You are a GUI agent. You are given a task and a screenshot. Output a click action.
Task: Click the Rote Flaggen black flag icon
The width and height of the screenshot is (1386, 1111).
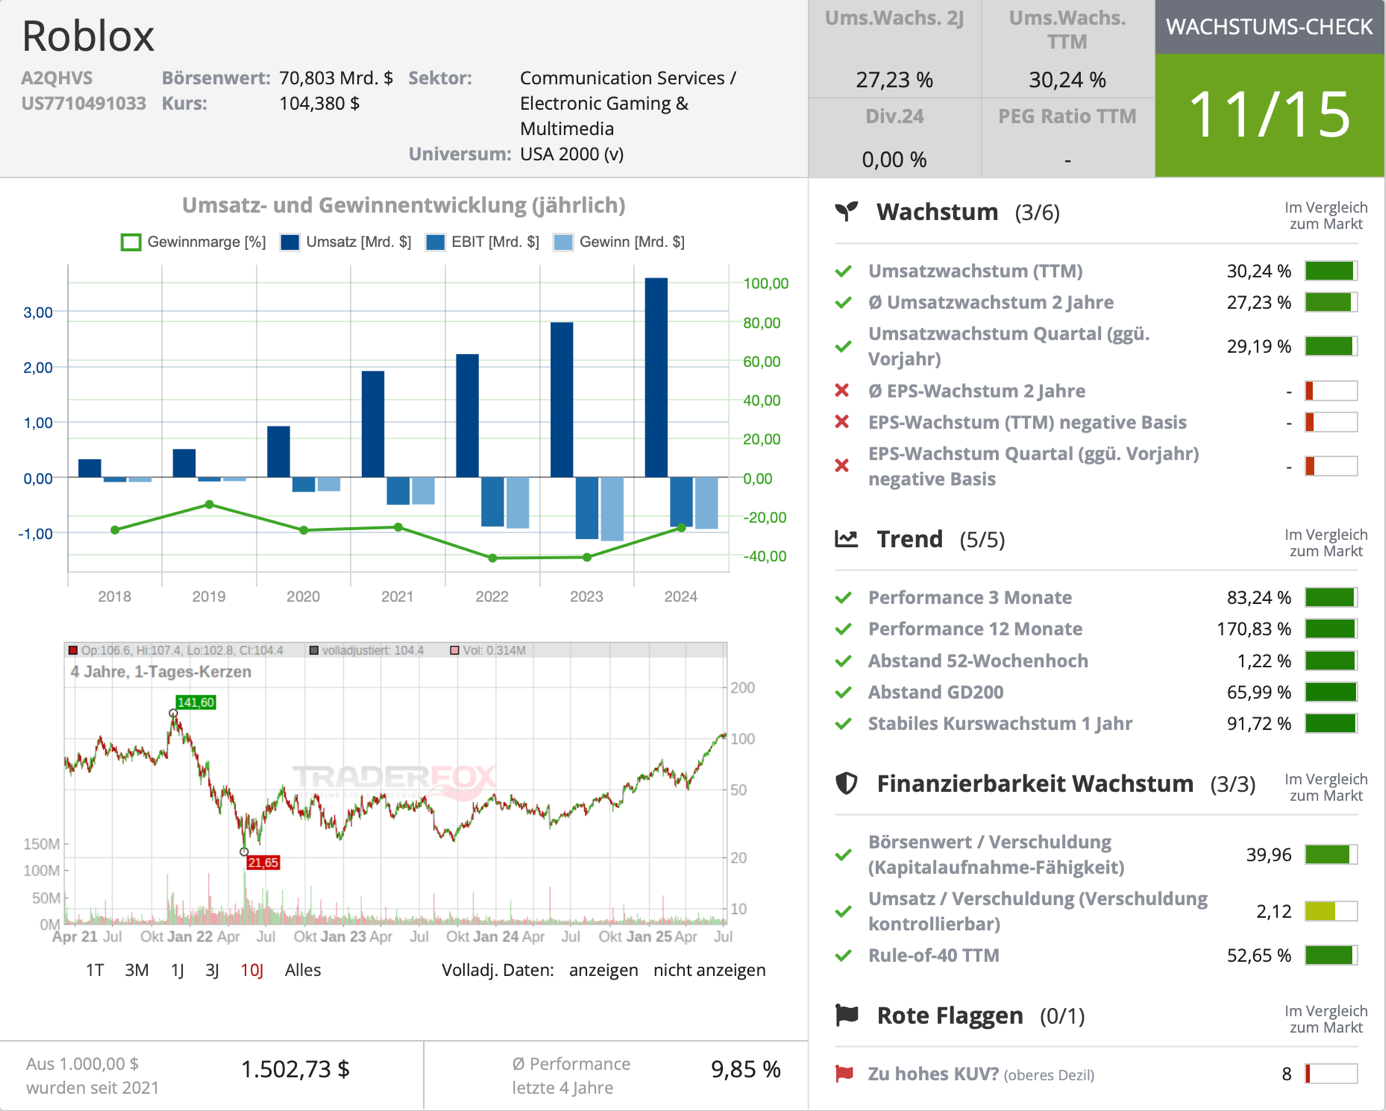(x=847, y=1015)
